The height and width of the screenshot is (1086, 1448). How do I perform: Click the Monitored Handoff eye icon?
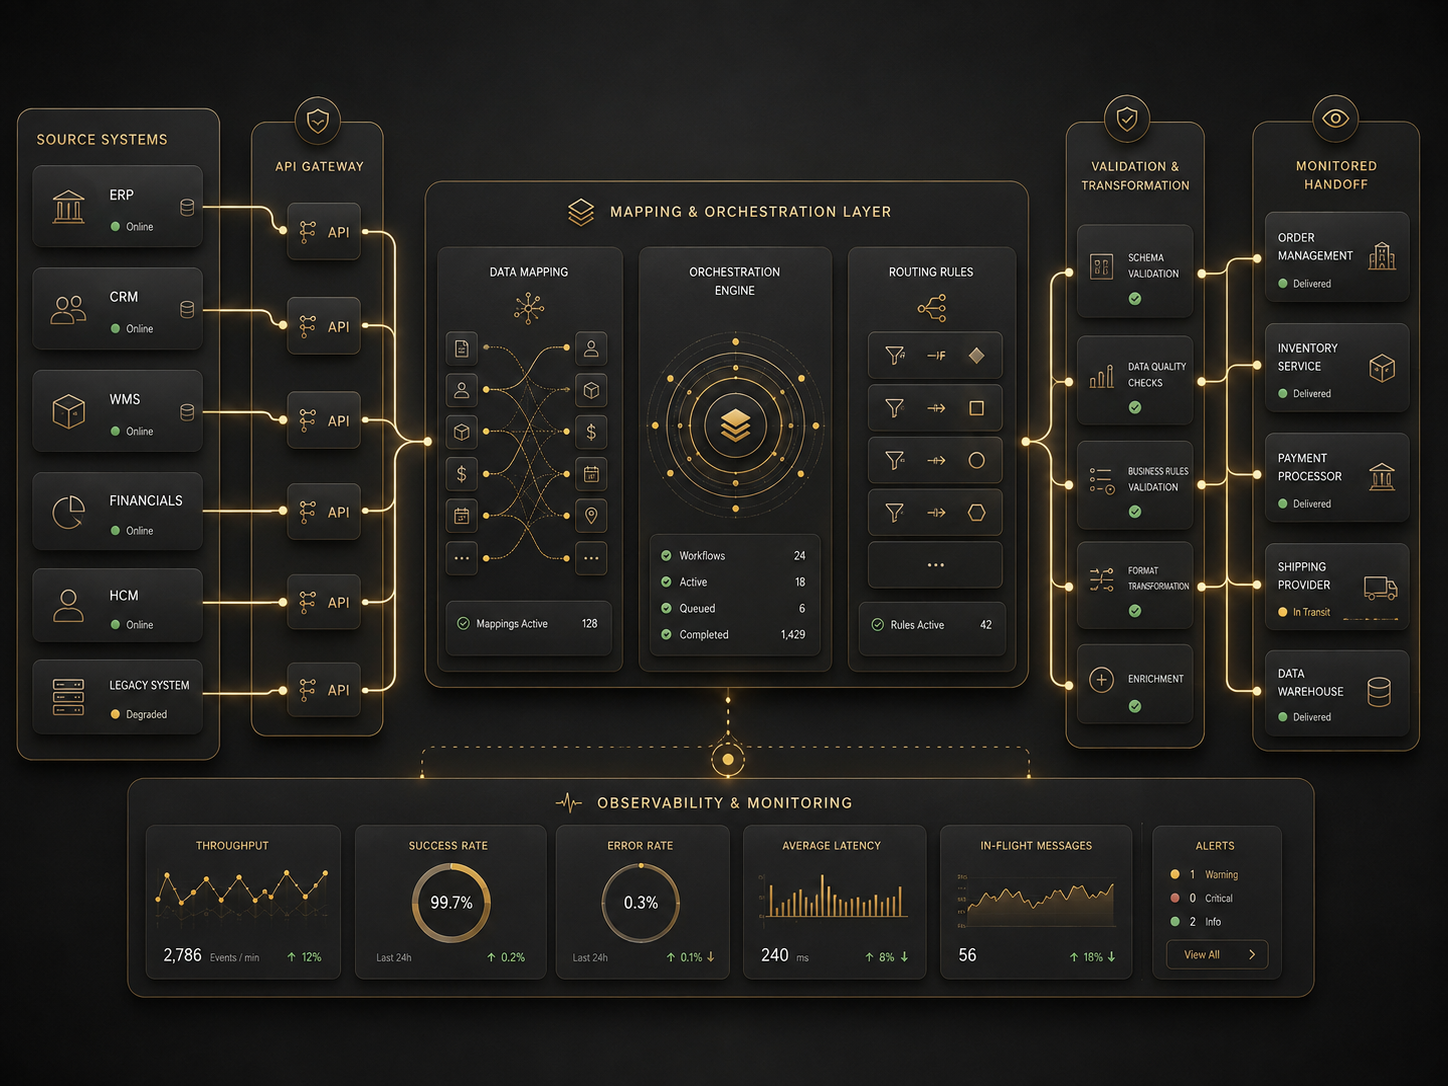[1335, 119]
